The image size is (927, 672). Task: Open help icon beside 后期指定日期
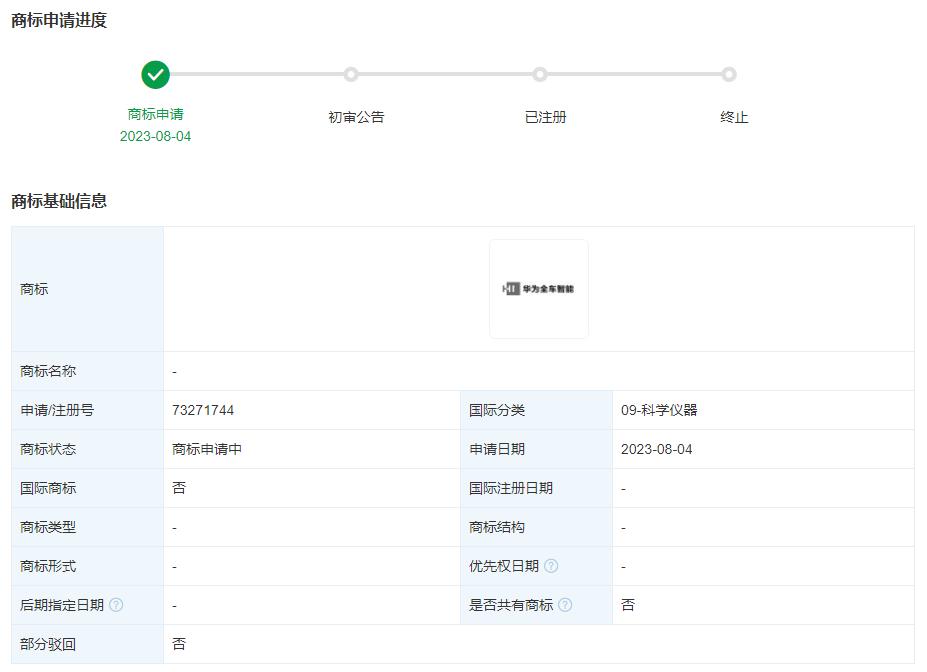(x=116, y=605)
